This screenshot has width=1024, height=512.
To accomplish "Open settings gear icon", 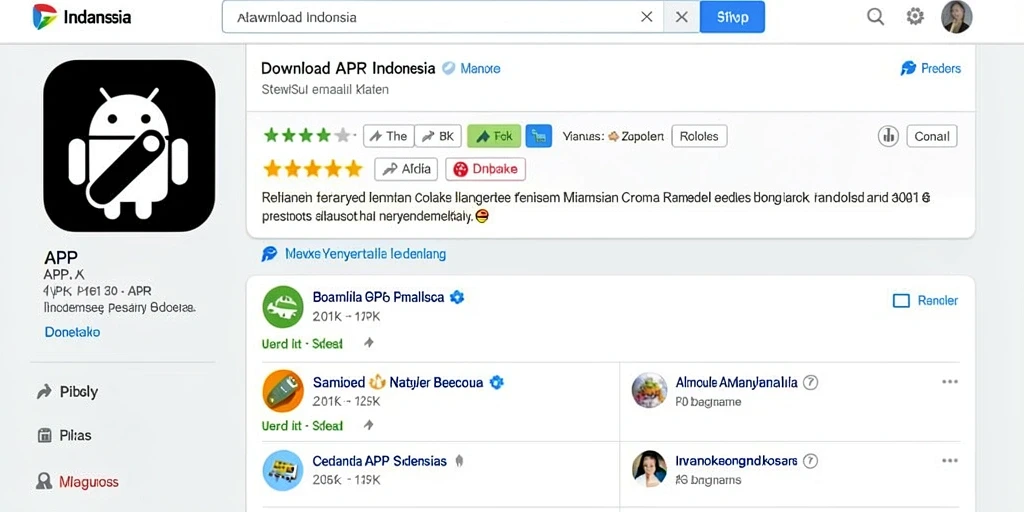I will (x=915, y=16).
